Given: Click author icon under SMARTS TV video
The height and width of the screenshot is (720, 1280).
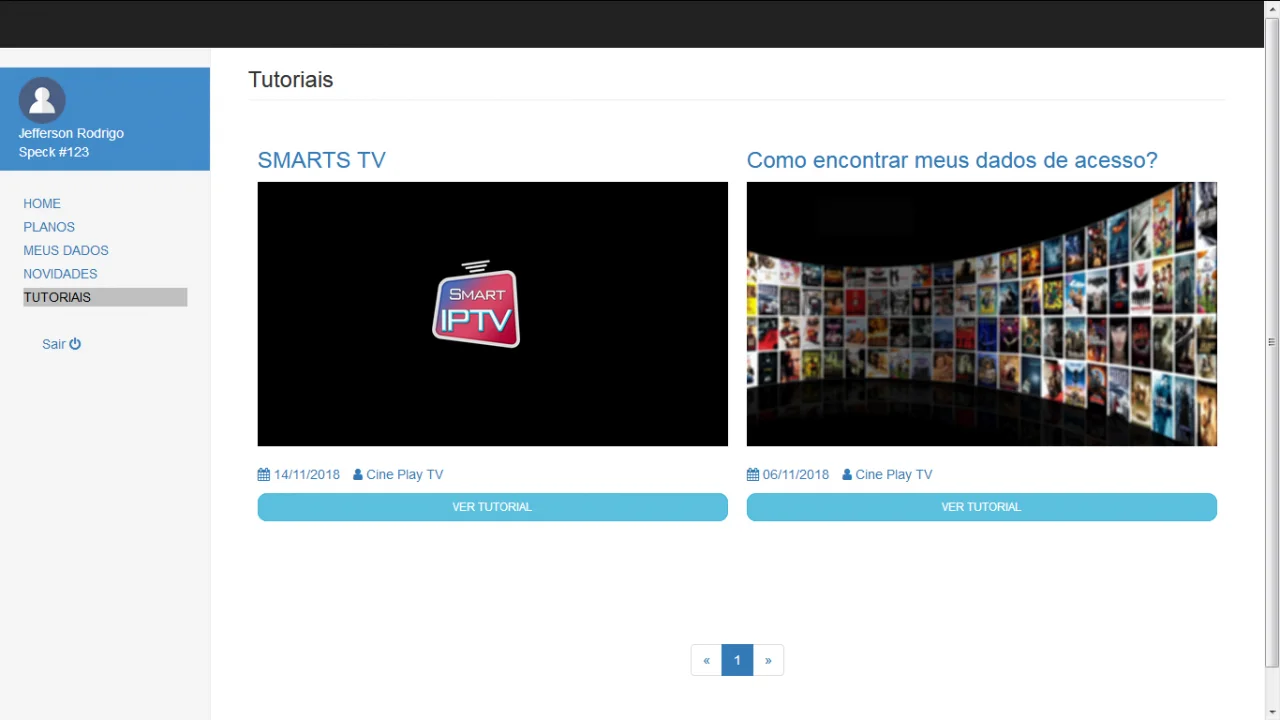Looking at the screenshot, I should tap(358, 475).
